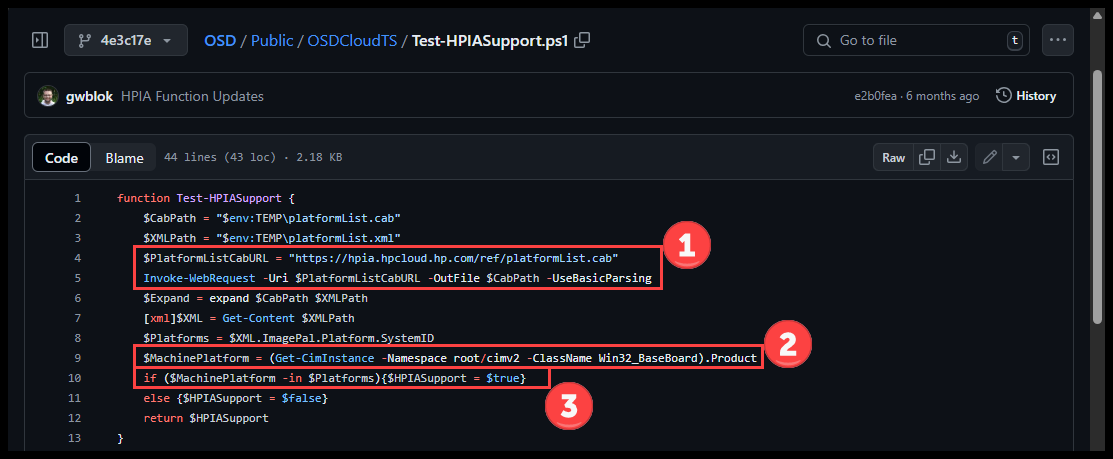Switch to the Code view tab

[x=61, y=157]
